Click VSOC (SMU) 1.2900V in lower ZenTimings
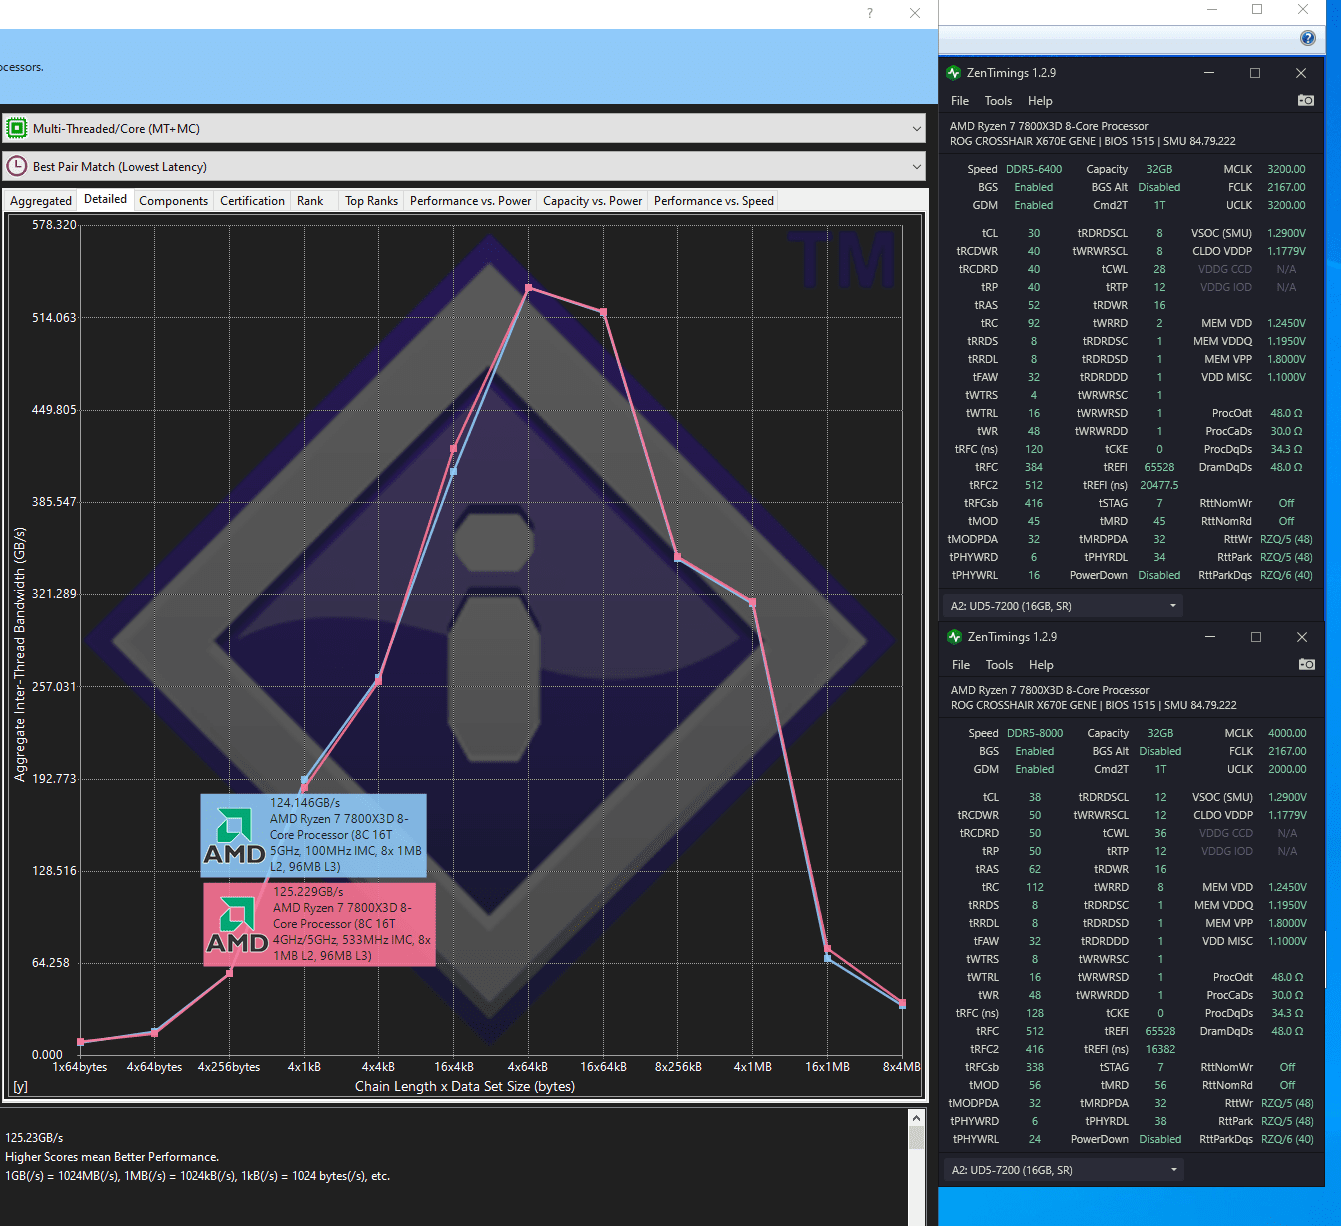The image size is (1341, 1226). click(1287, 797)
